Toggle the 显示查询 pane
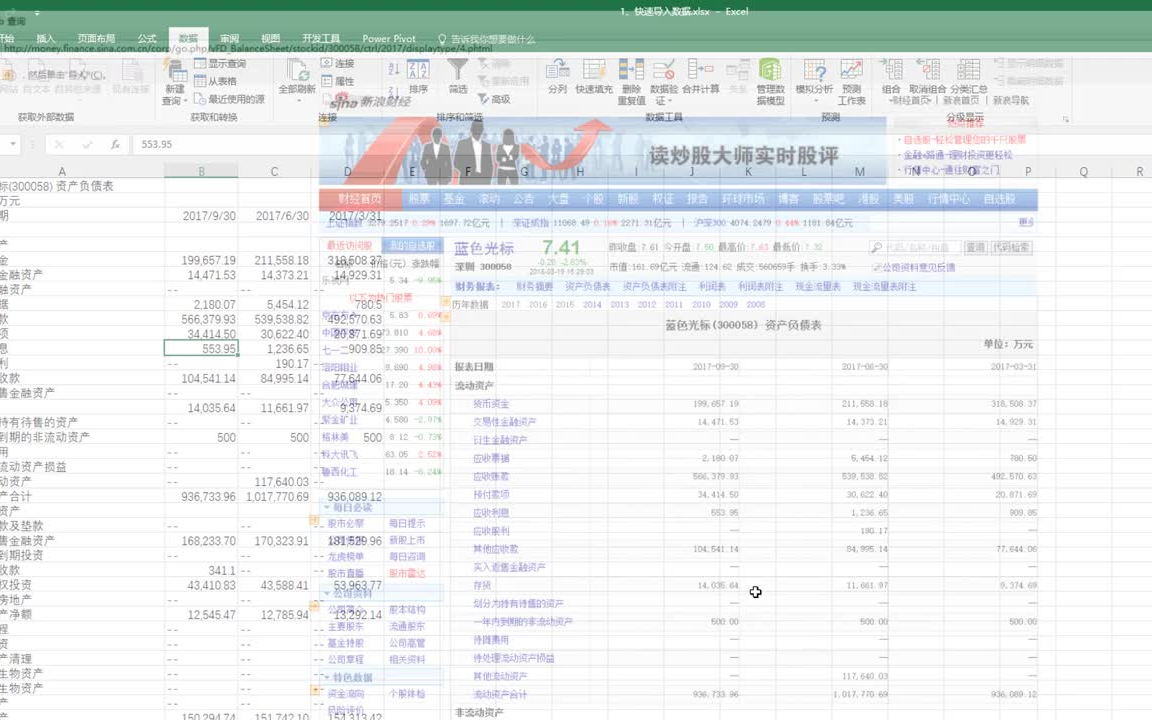This screenshot has width=1152, height=720. [226, 64]
